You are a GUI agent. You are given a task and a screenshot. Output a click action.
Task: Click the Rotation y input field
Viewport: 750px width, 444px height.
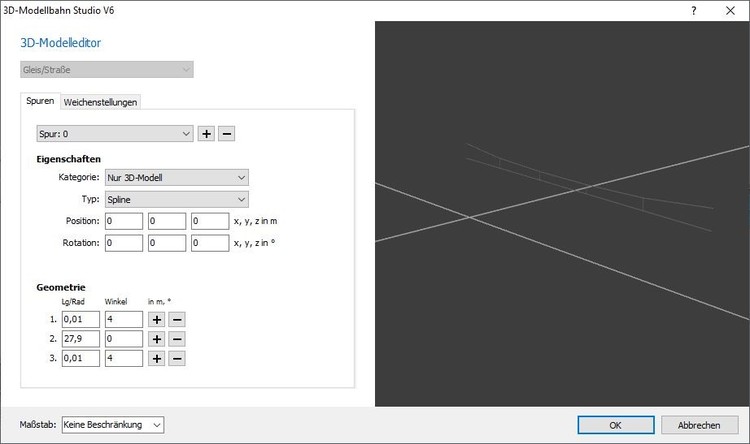[x=167, y=243]
